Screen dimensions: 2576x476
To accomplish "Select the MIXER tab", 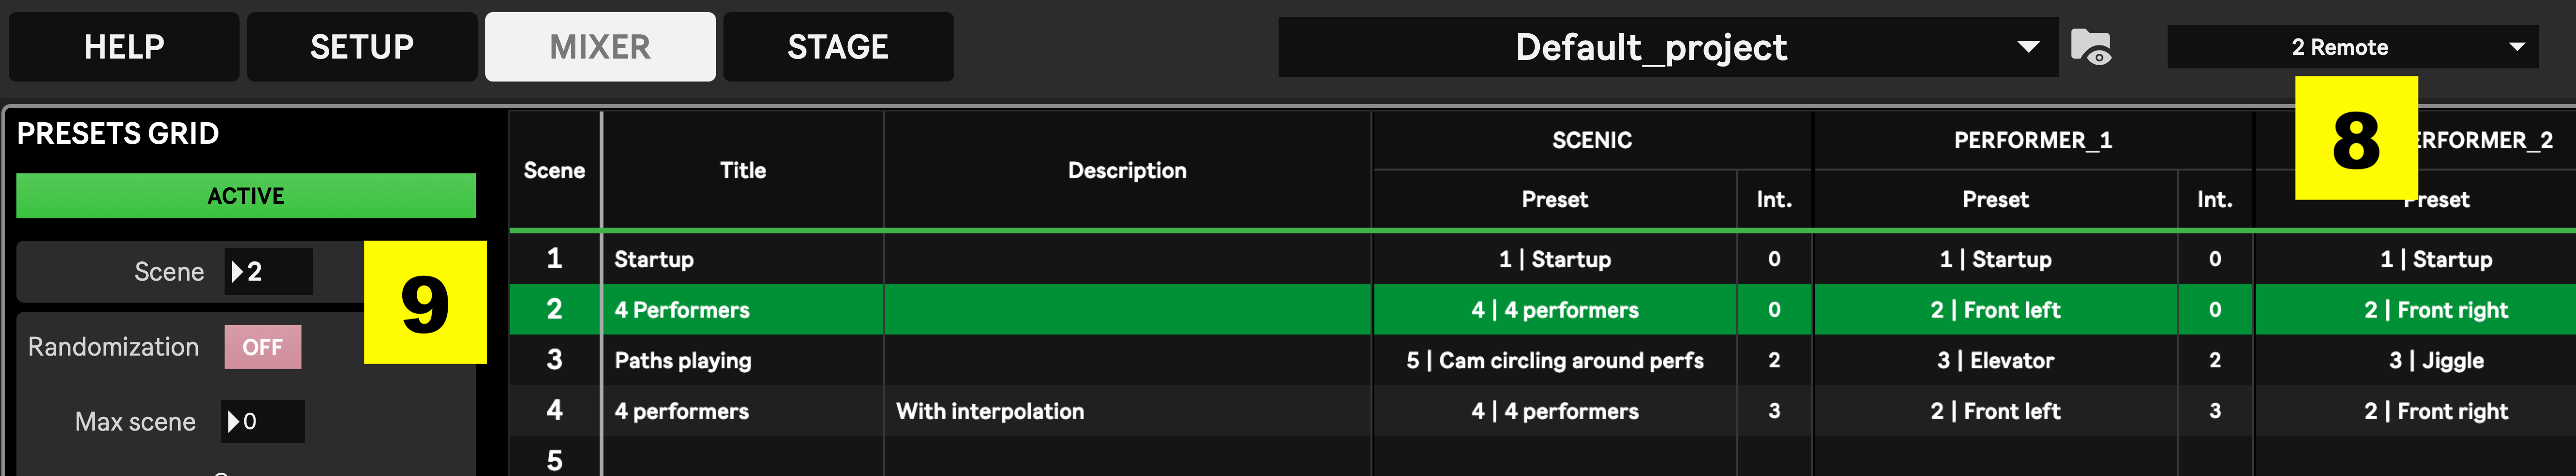I will [600, 47].
